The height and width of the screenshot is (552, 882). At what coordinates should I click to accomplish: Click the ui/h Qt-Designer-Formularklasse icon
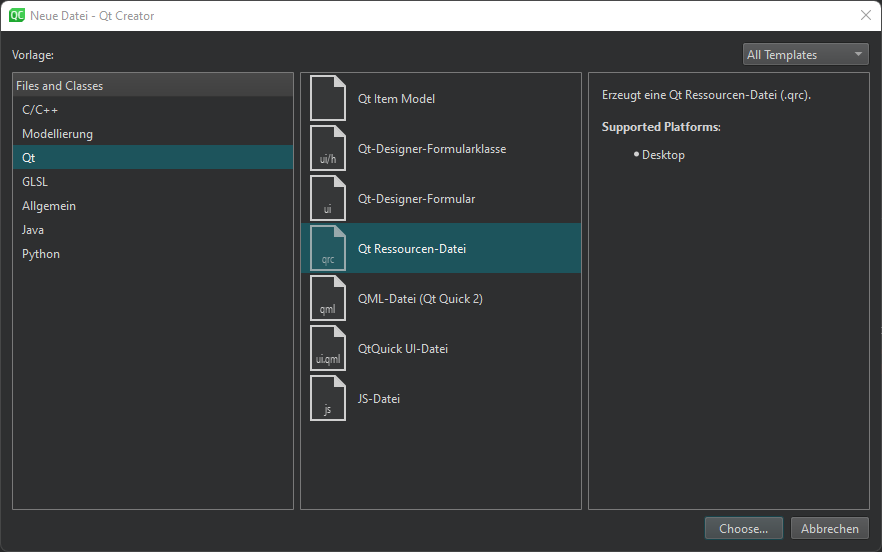click(328, 149)
